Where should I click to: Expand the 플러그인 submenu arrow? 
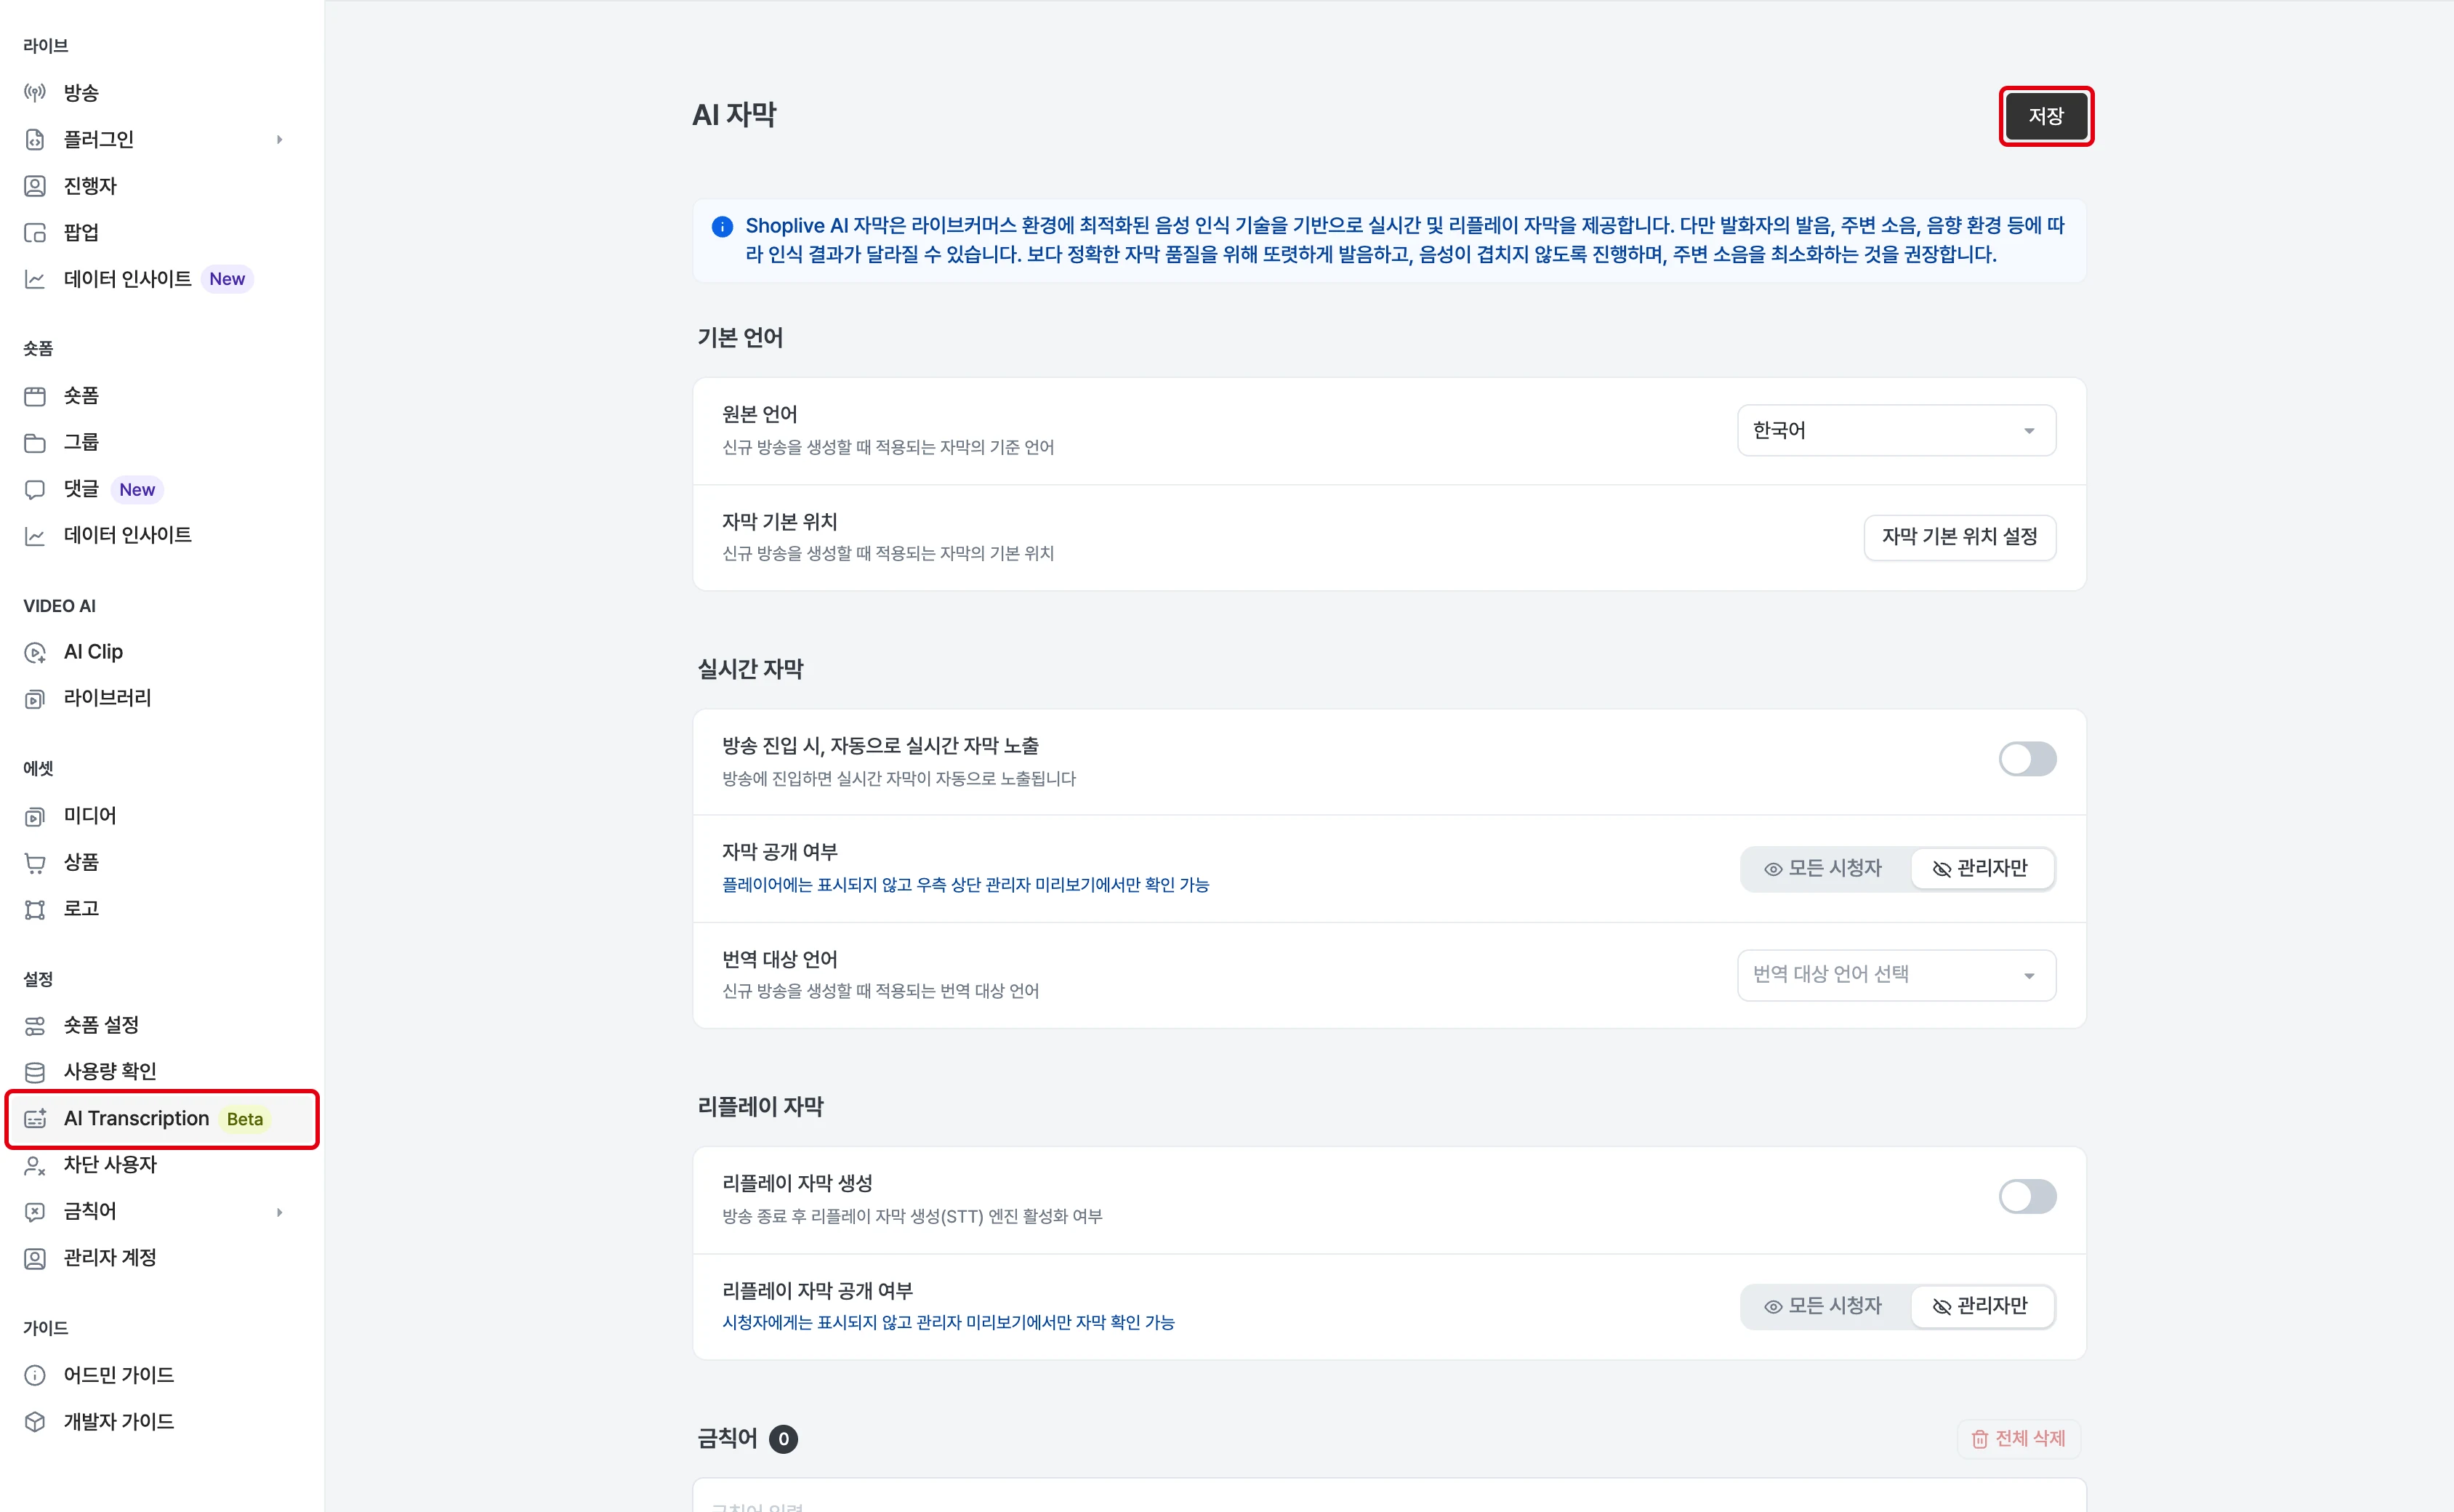tap(279, 140)
